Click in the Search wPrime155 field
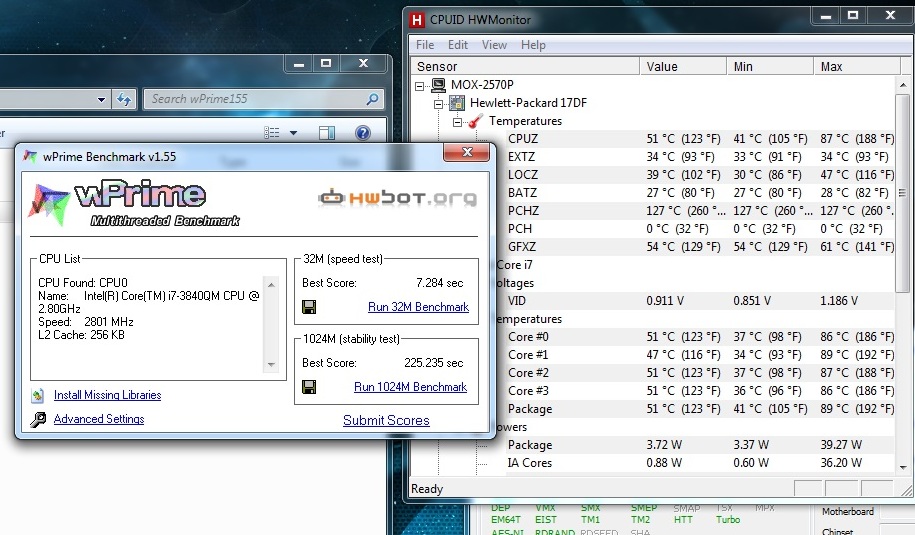The height and width of the screenshot is (535, 915). coord(255,99)
